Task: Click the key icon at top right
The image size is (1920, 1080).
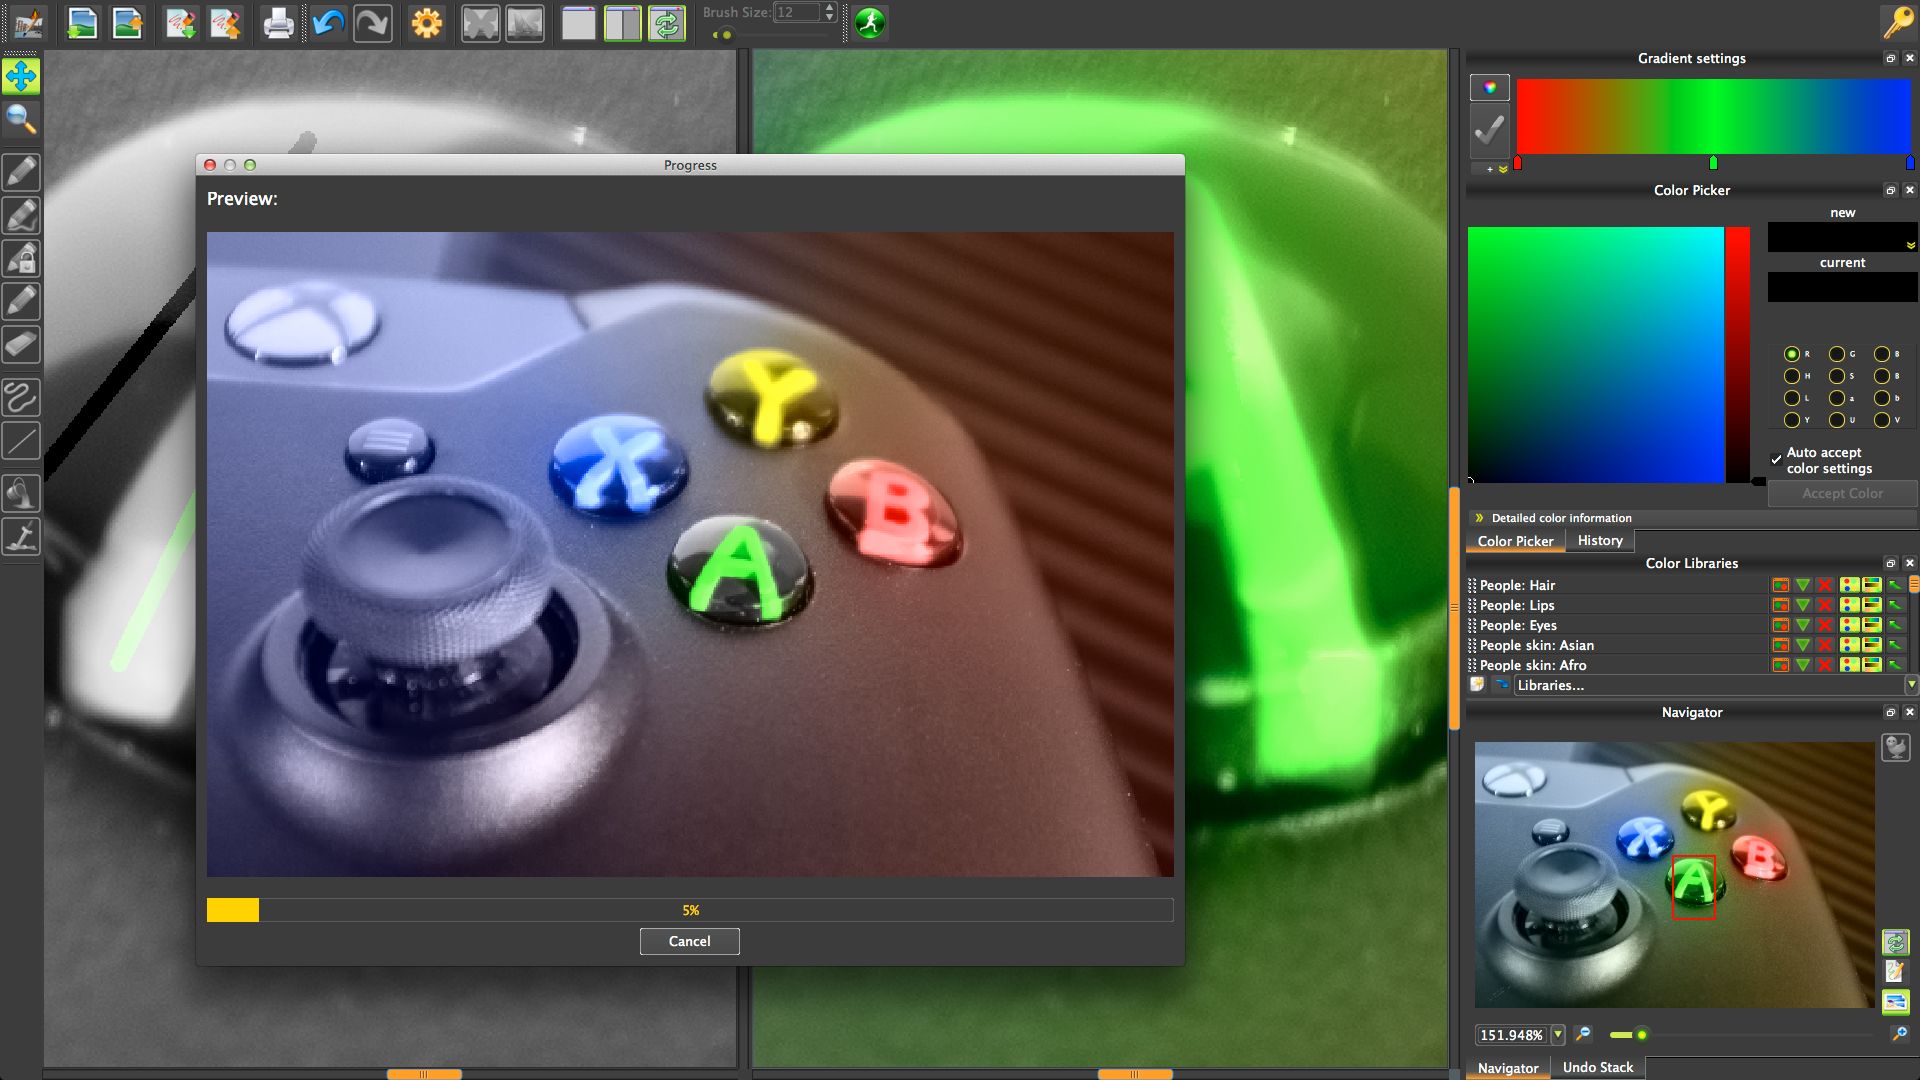Action: coord(1897,21)
